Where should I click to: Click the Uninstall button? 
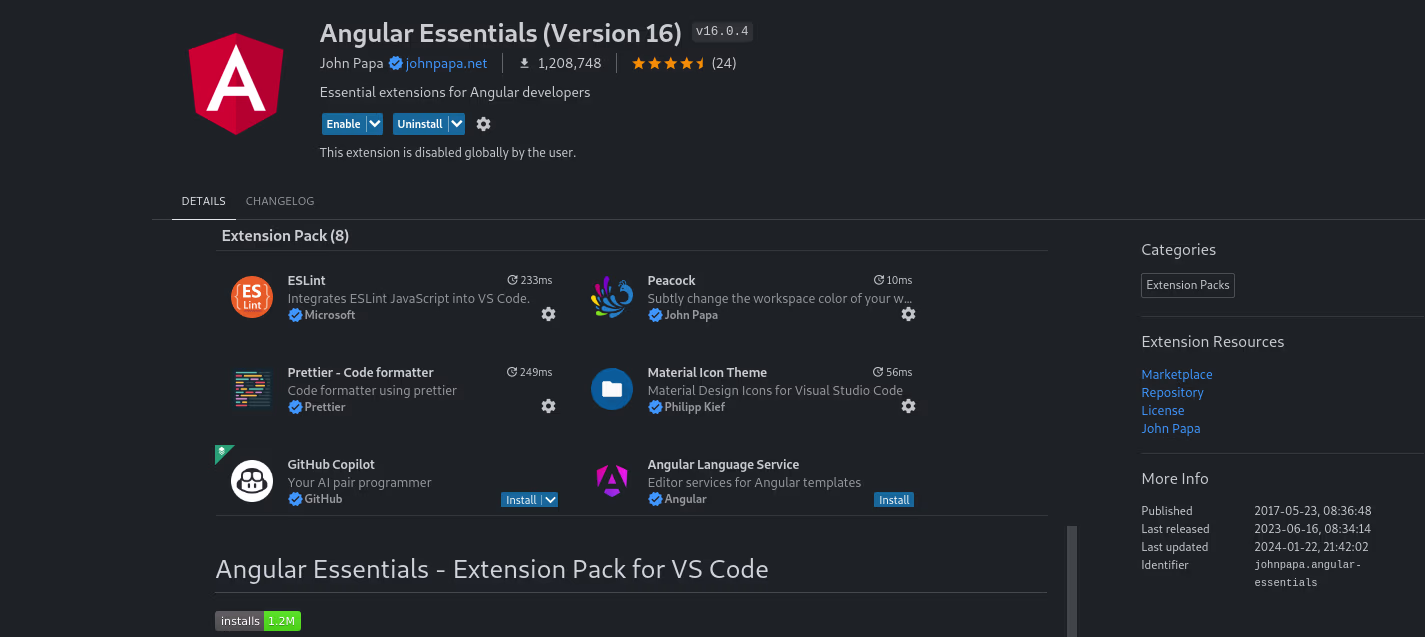(x=420, y=124)
